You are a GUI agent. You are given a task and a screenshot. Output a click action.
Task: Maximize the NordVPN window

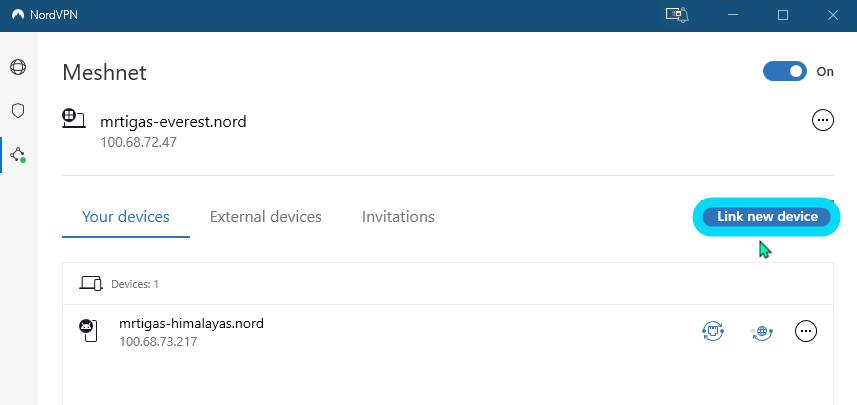pos(783,15)
